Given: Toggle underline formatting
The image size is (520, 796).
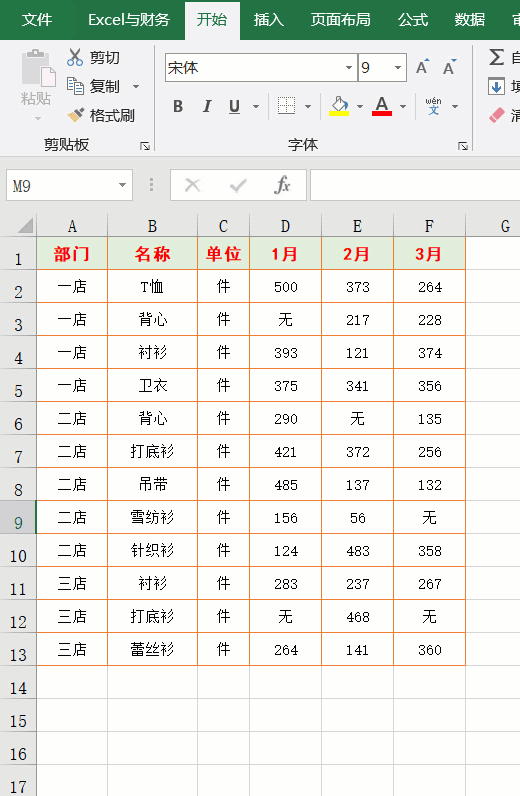Looking at the screenshot, I should tap(234, 106).
